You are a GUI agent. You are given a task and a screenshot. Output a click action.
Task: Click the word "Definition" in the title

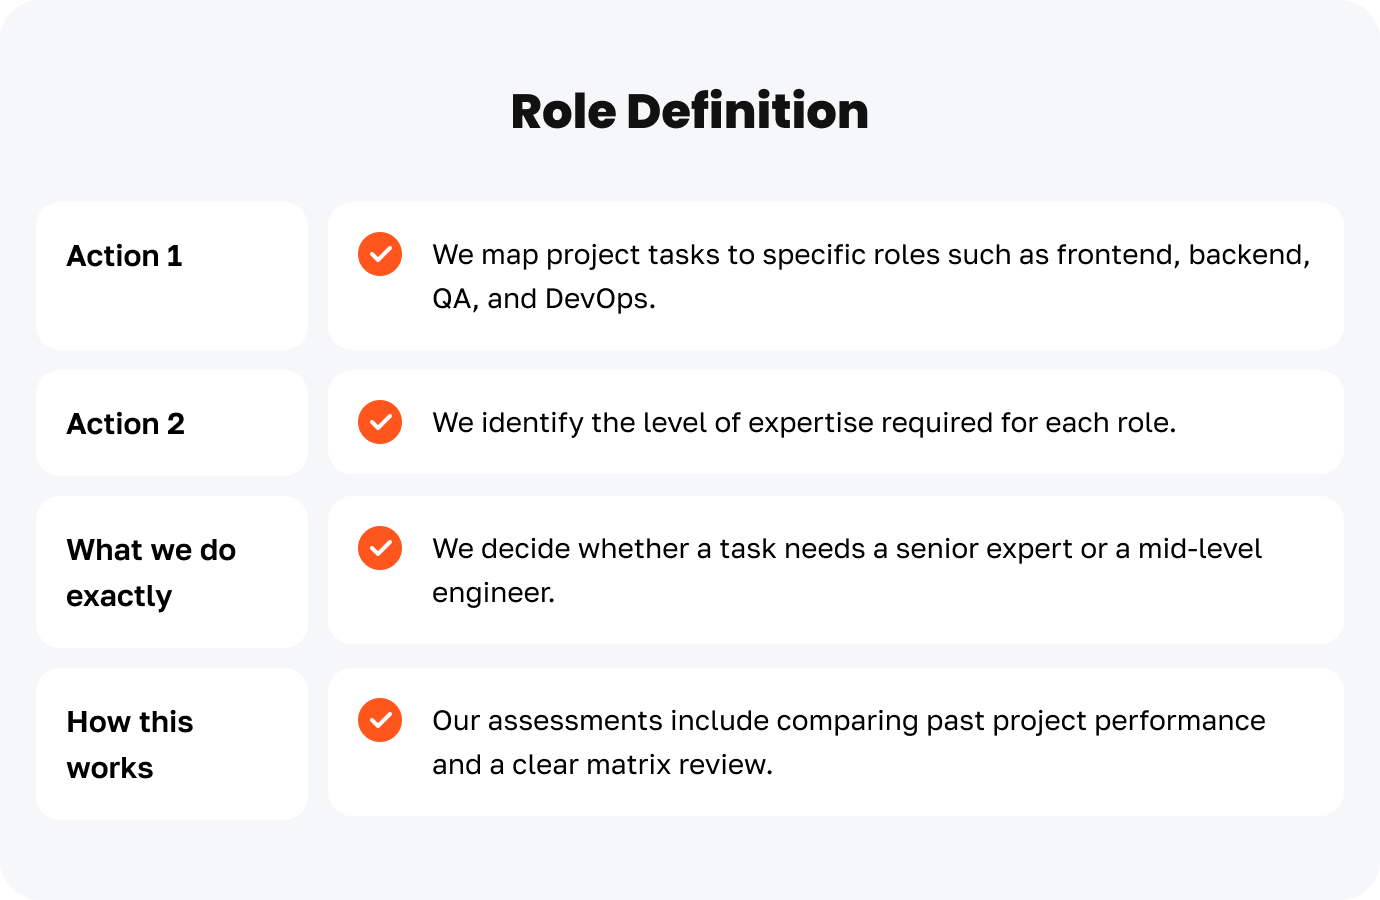coord(747,111)
